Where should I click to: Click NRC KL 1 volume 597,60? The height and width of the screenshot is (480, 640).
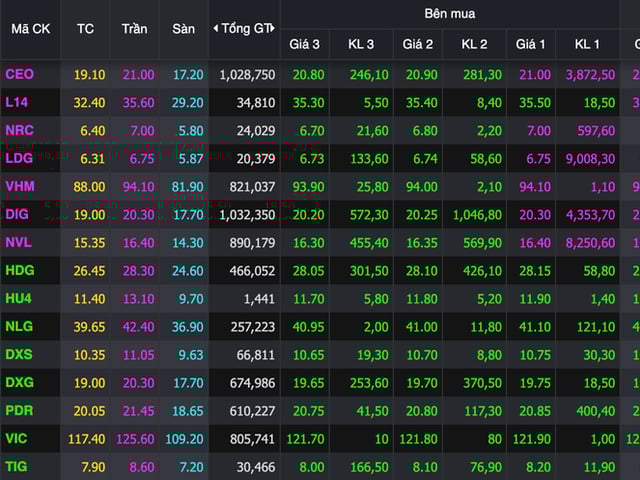[596, 131]
